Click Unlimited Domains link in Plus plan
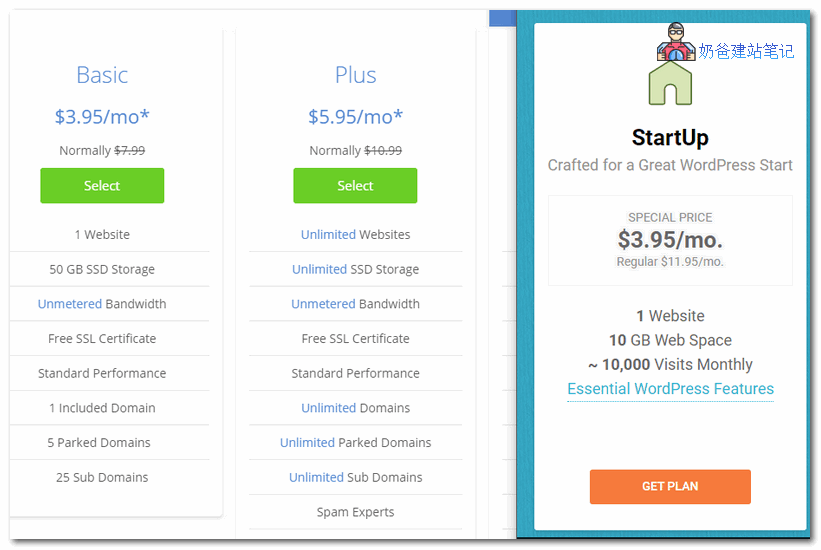The image size is (821, 550). [x=328, y=408]
